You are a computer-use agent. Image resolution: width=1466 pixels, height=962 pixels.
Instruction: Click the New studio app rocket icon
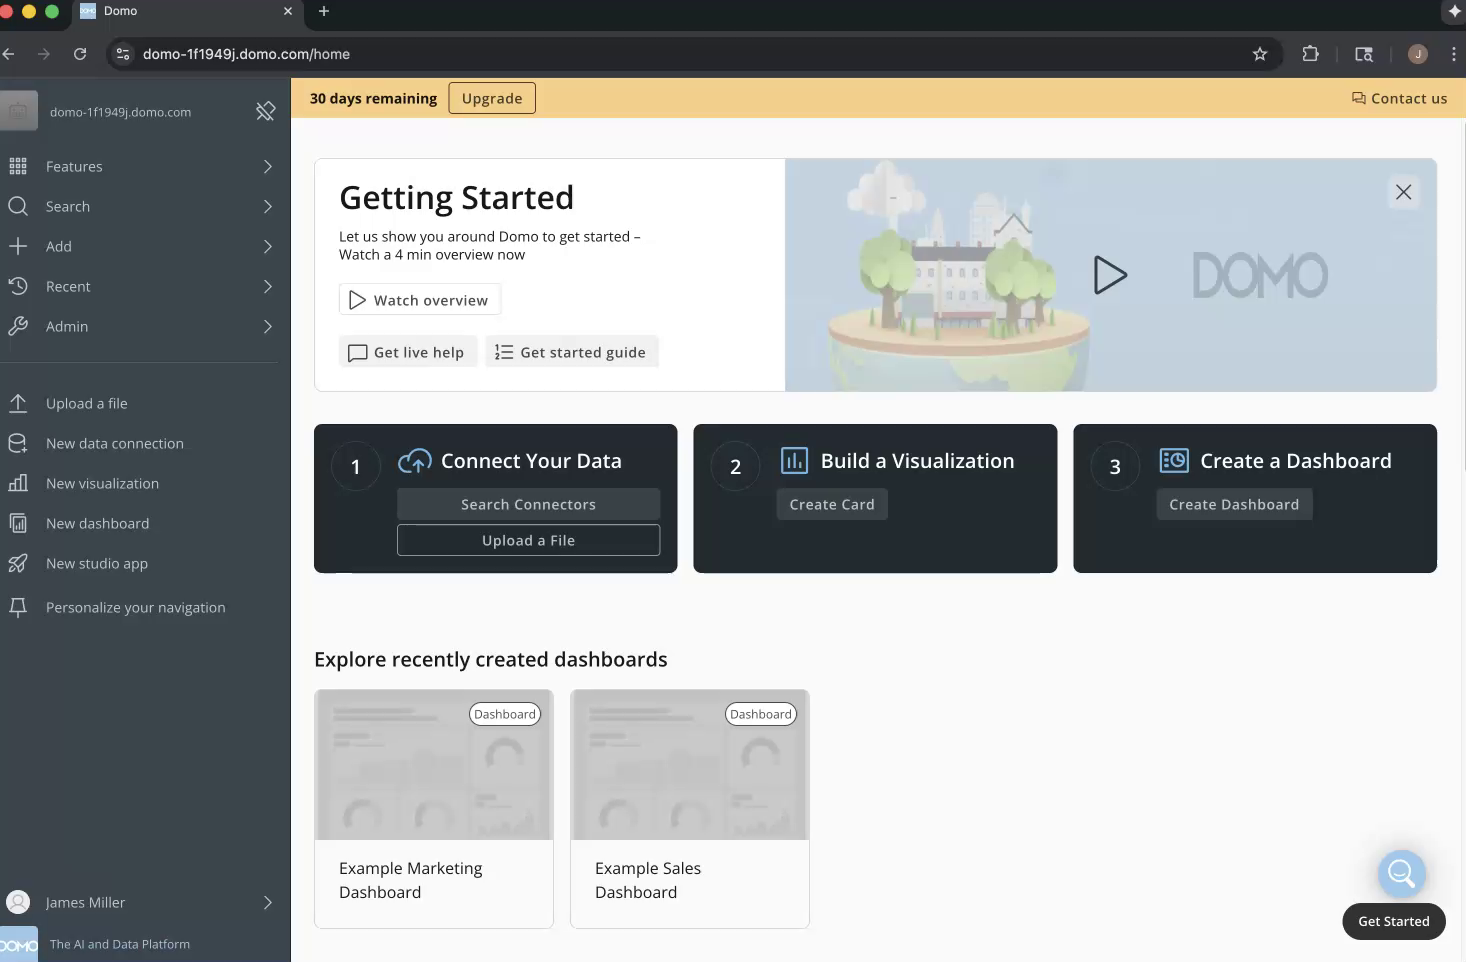click(18, 563)
